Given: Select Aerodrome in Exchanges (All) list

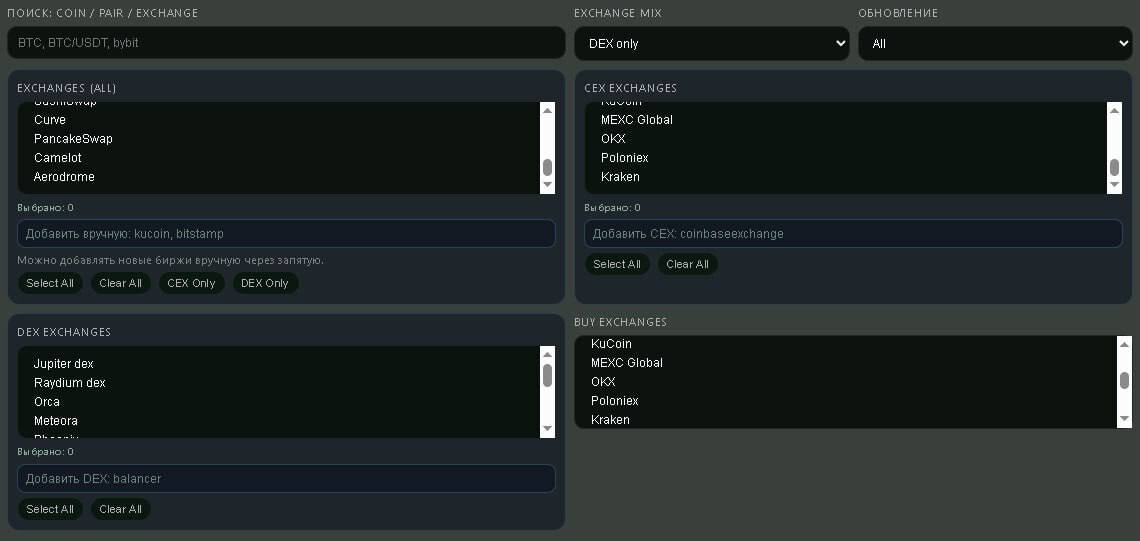Looking at the screenshot, I should (x=279, y=177).
